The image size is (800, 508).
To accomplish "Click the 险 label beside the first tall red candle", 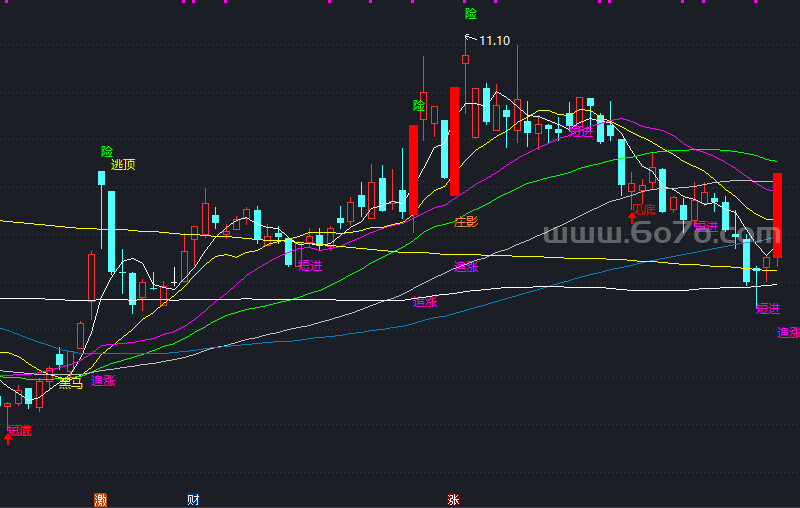I will (419, 106).
